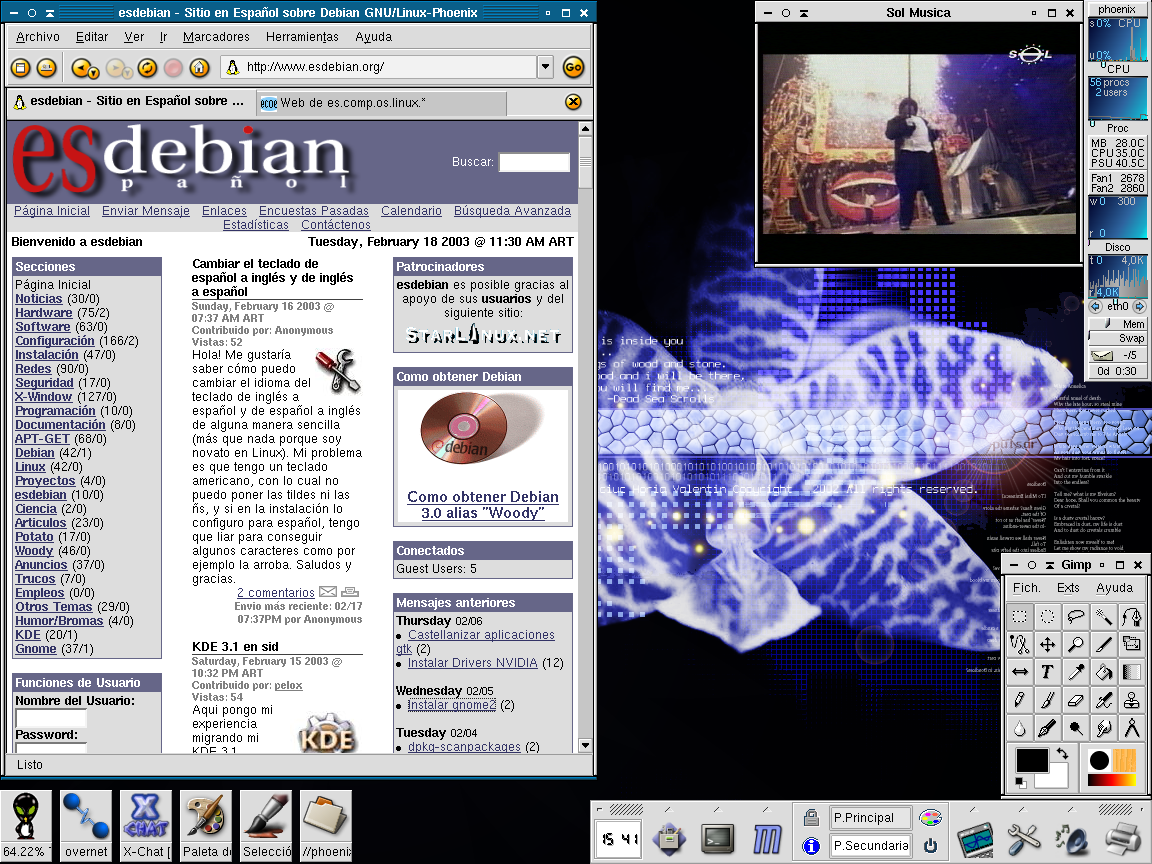The width and height of the screenshot is (1152, 864).
Task: Open the Fich. menu in Gimp
Action: coord(1026,588)
